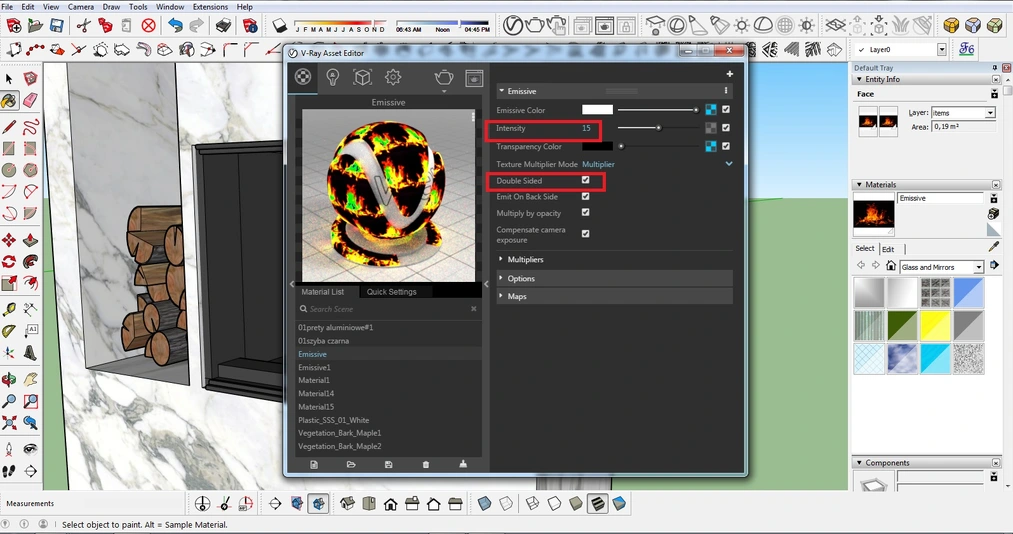1013x534 pixels.
Task: Select Vegetation_Bark_Maple1 material
Action: click(388, 433)
